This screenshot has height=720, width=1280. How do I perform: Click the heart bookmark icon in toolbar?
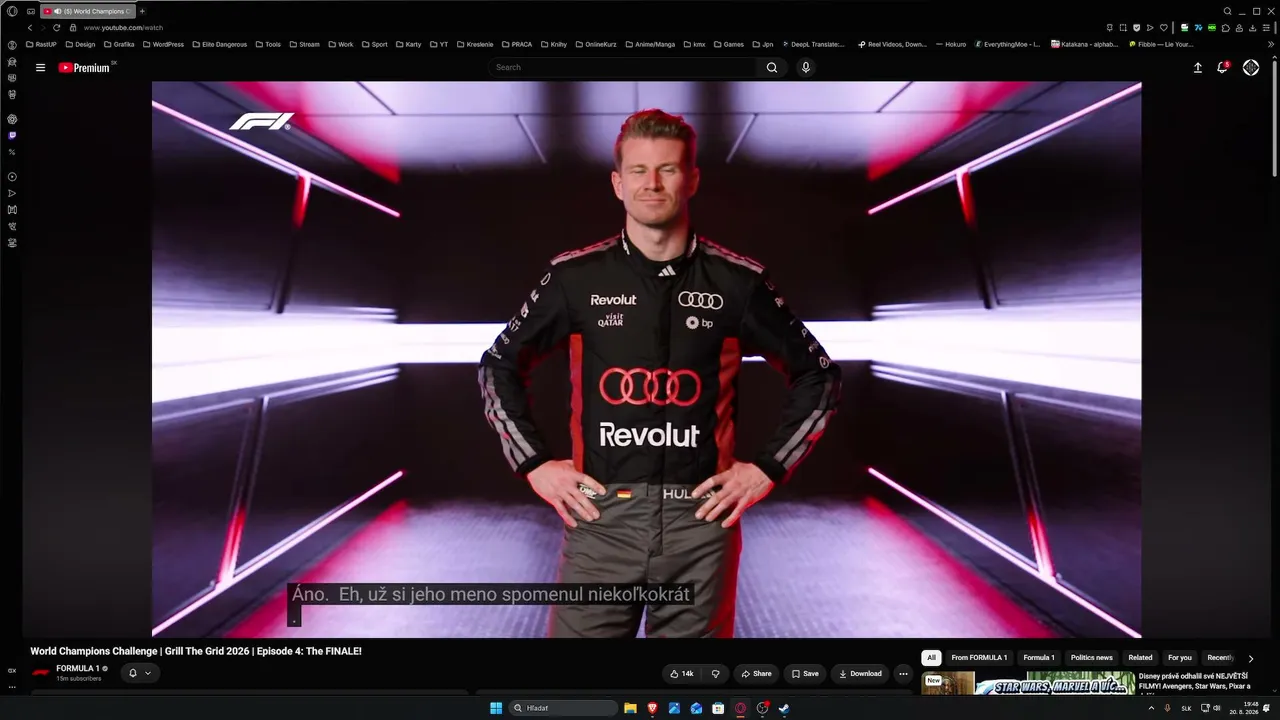1163,28
